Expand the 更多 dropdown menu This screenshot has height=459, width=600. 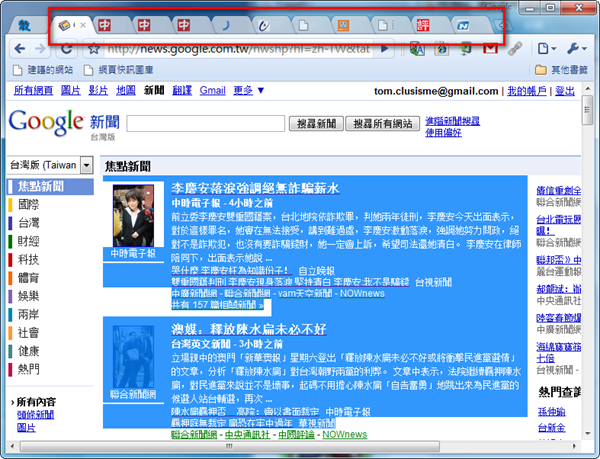pos(249,91)
